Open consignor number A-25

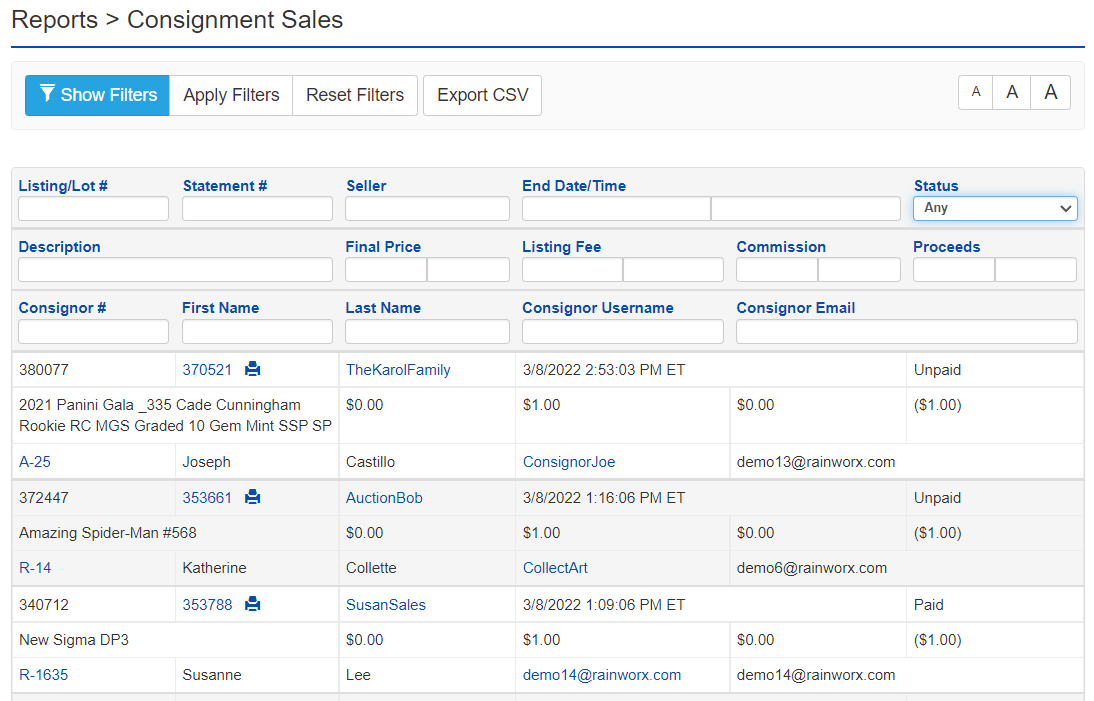tap(35, 462)
